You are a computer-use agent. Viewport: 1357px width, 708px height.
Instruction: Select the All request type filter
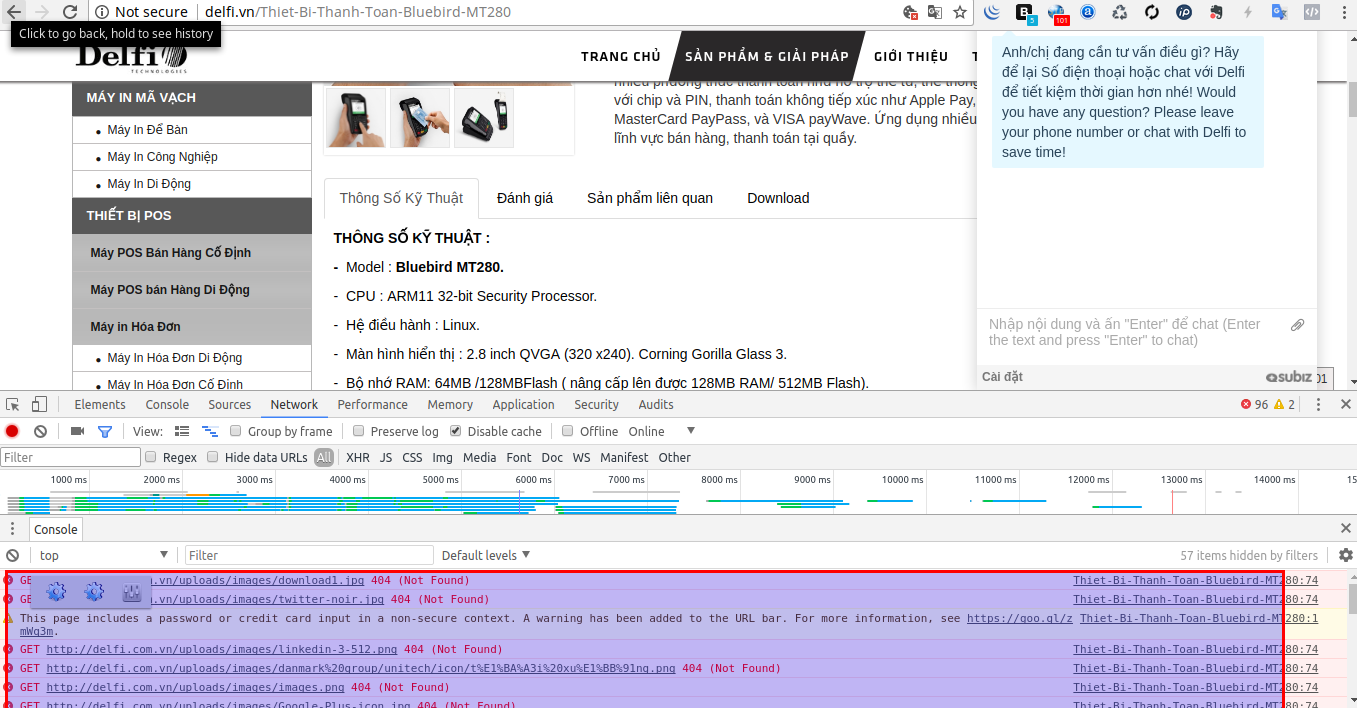(x=324, y=457)
